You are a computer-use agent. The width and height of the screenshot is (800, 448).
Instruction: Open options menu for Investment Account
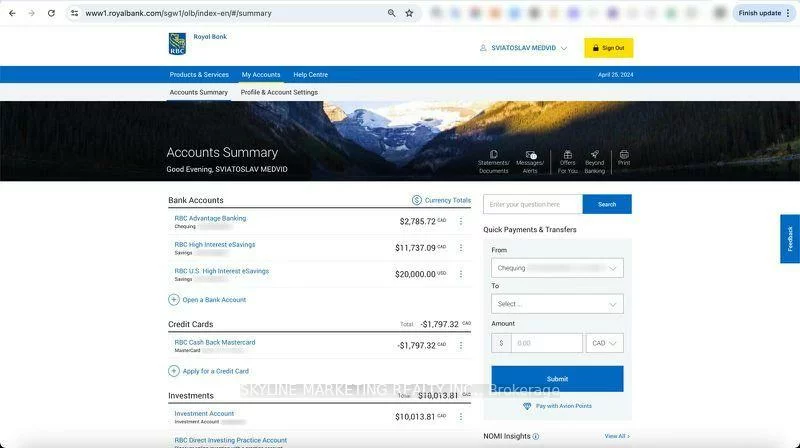point(461,417)
